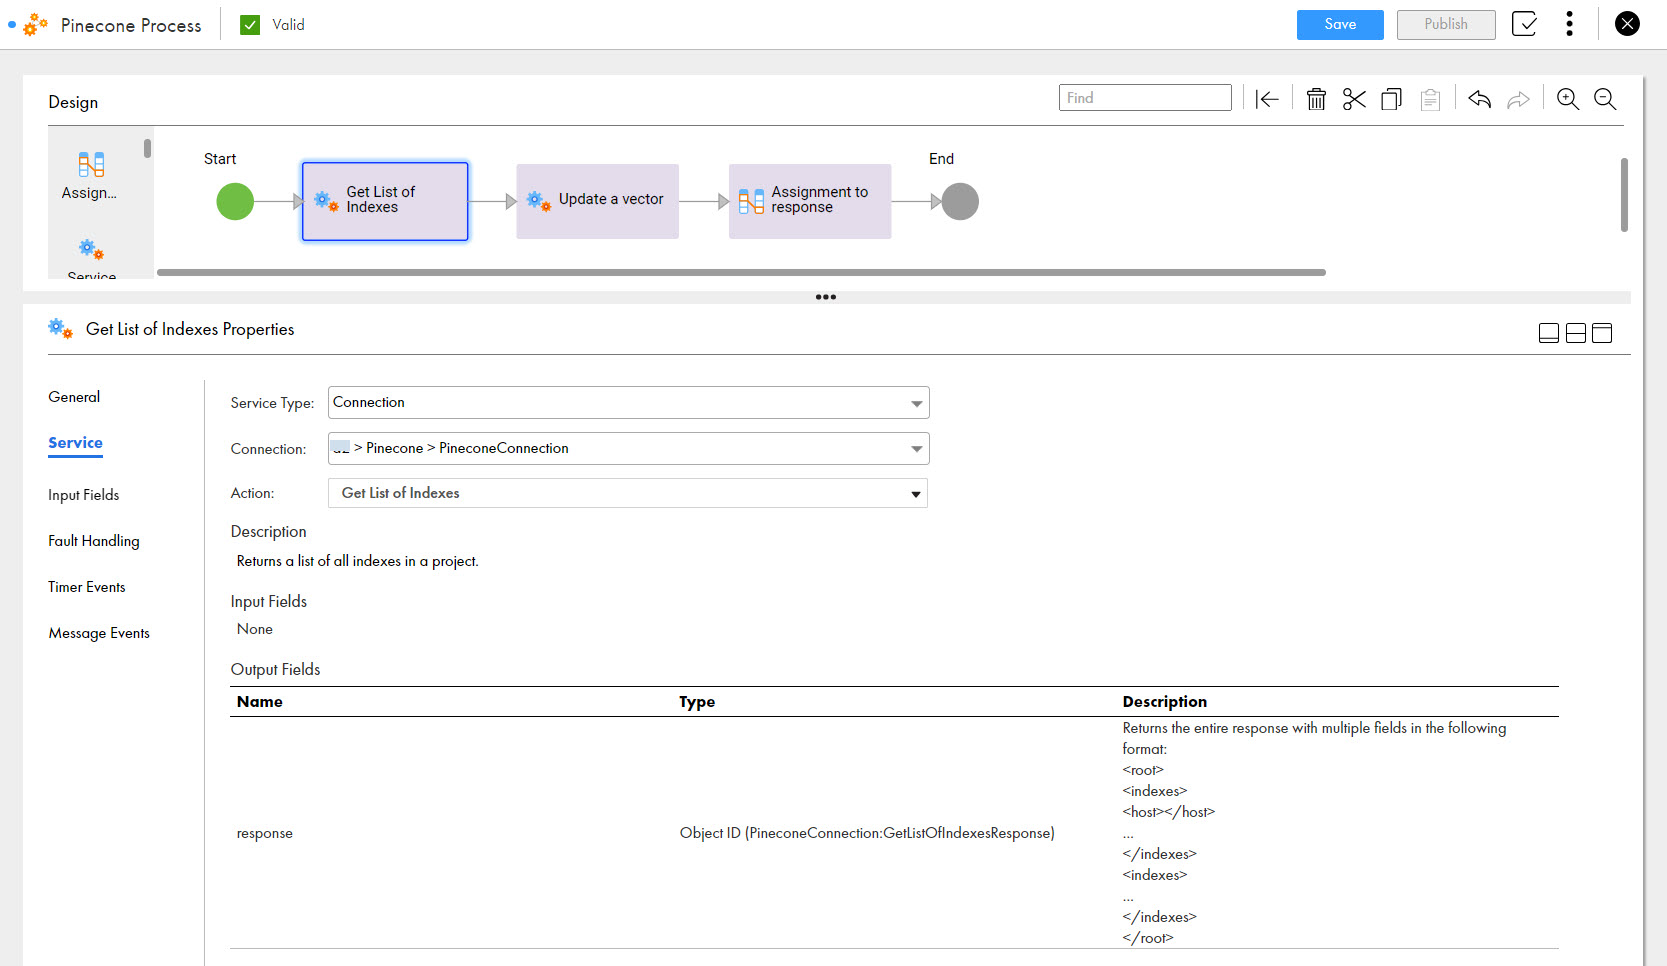1667x966 pixels.
Task: Open the Service Type dropdown
Action: [x=629, y=403]
